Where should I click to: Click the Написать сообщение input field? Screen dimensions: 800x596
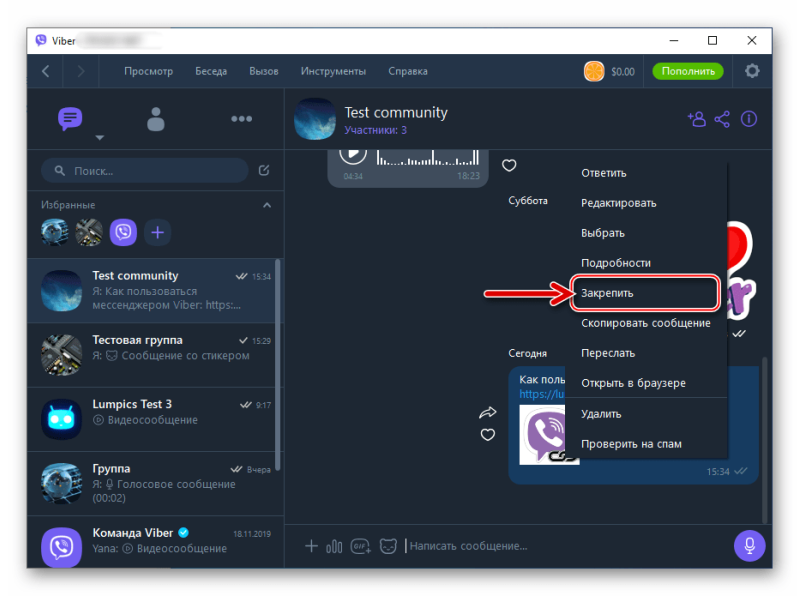(x=566, y=546)
